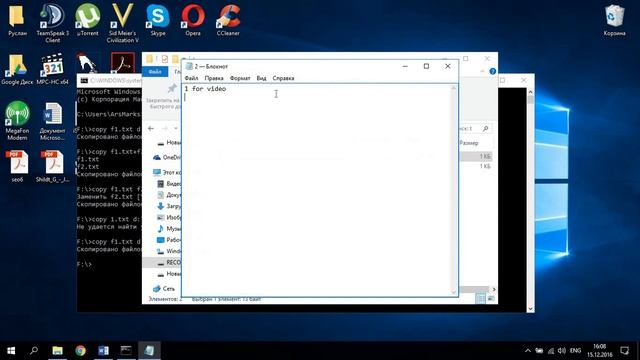Open the Вид menu in Notepad
640x360 pixels.
pos(261,78)
